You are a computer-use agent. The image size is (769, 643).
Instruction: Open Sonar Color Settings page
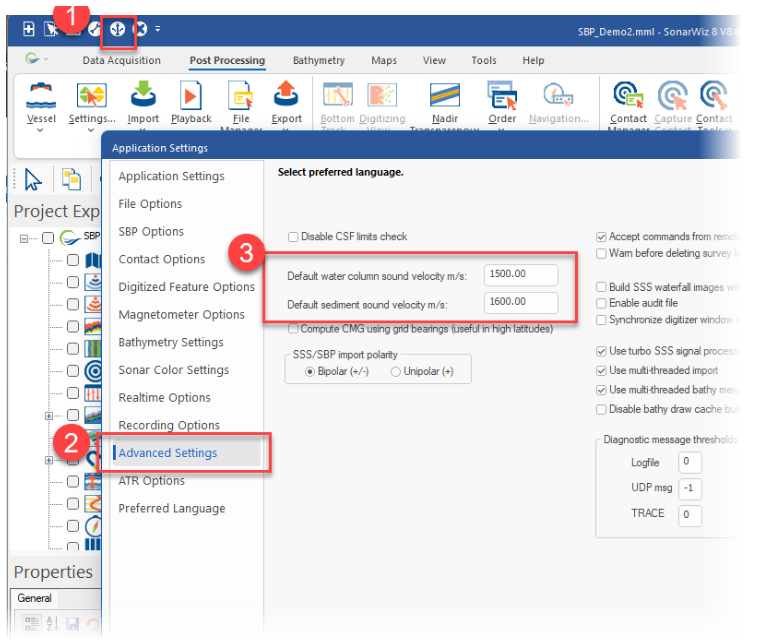pos(173,370)
